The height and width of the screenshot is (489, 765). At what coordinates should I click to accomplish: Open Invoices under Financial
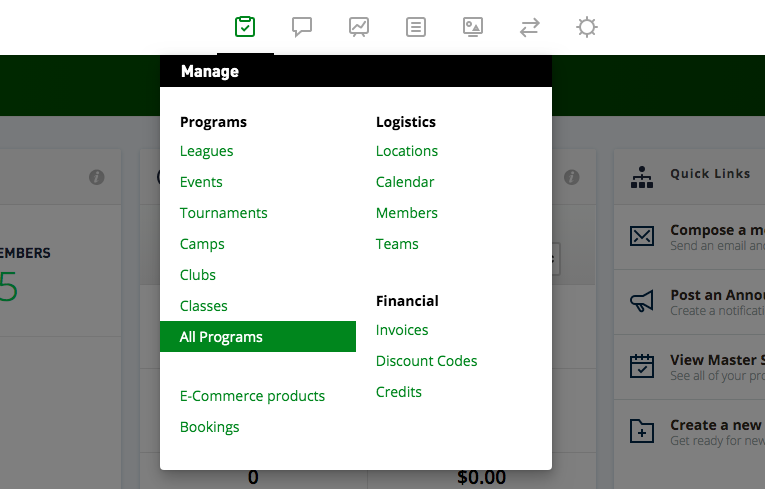402,330
